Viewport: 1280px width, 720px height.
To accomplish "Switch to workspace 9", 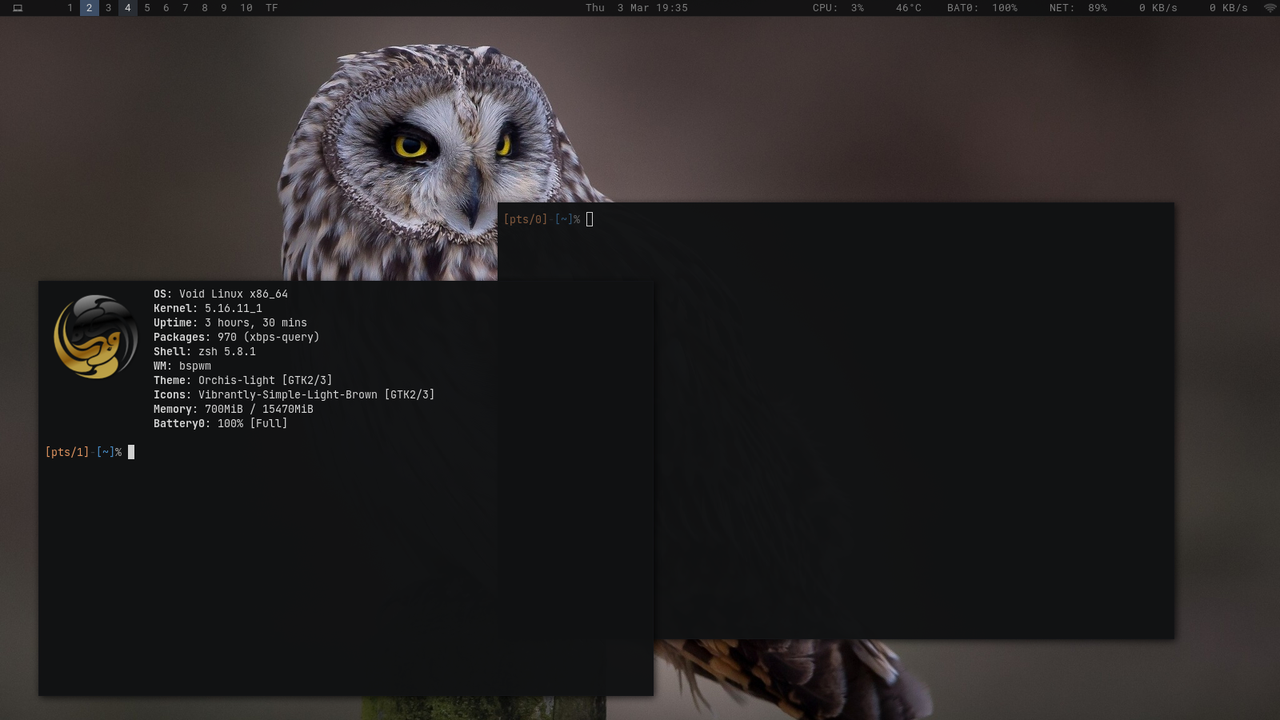I will (x=223, y=8).
